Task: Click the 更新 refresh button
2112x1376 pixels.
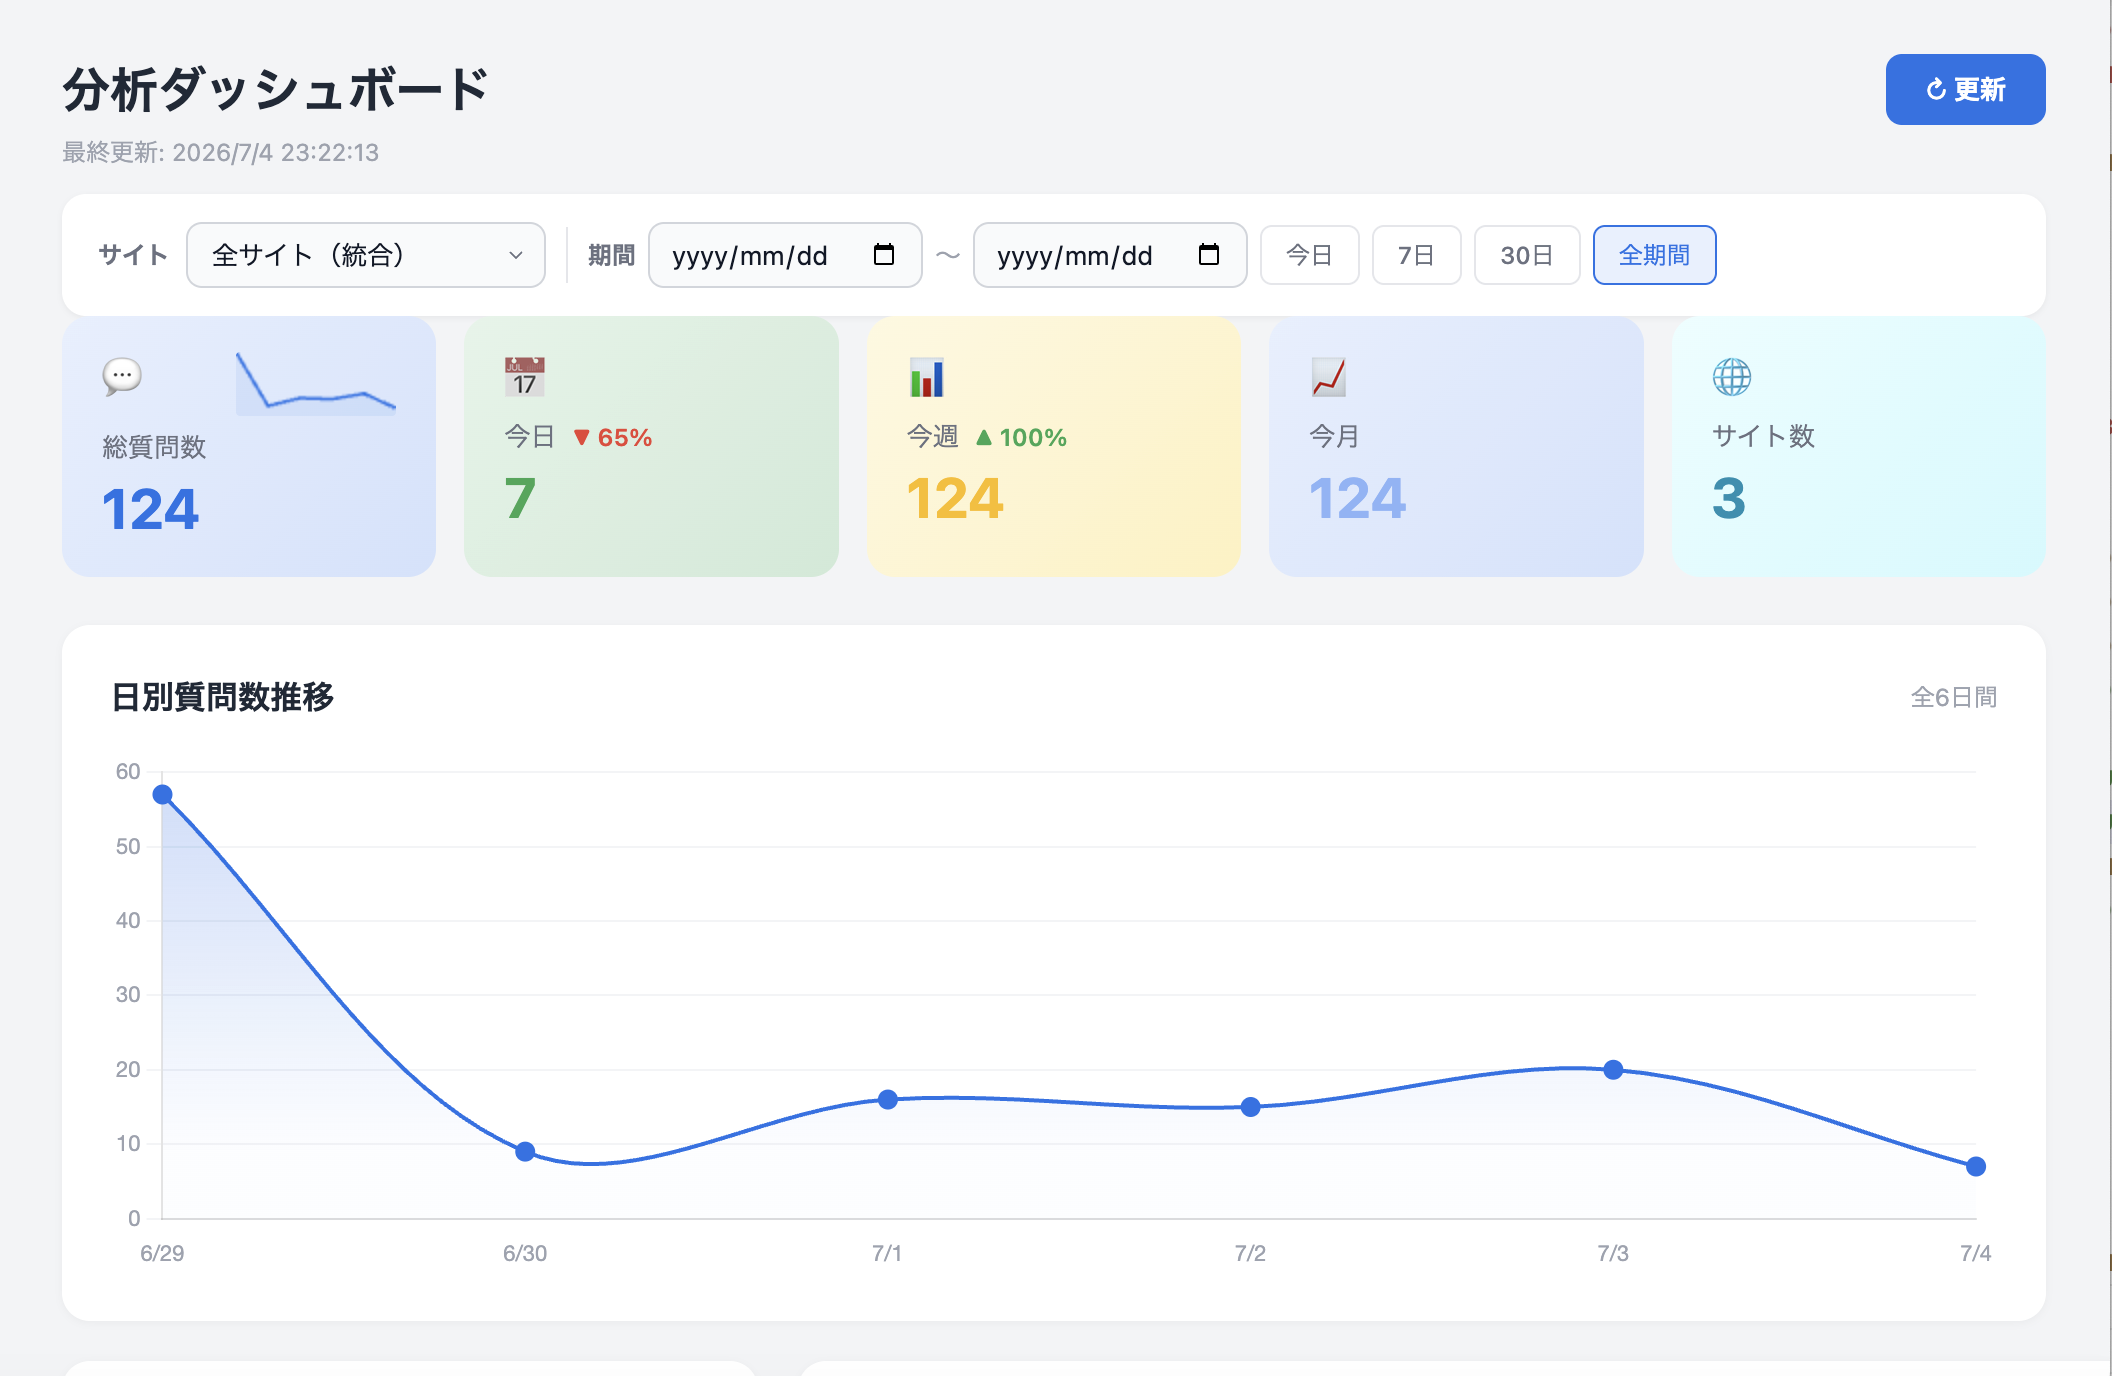Action: (1965, 90)
